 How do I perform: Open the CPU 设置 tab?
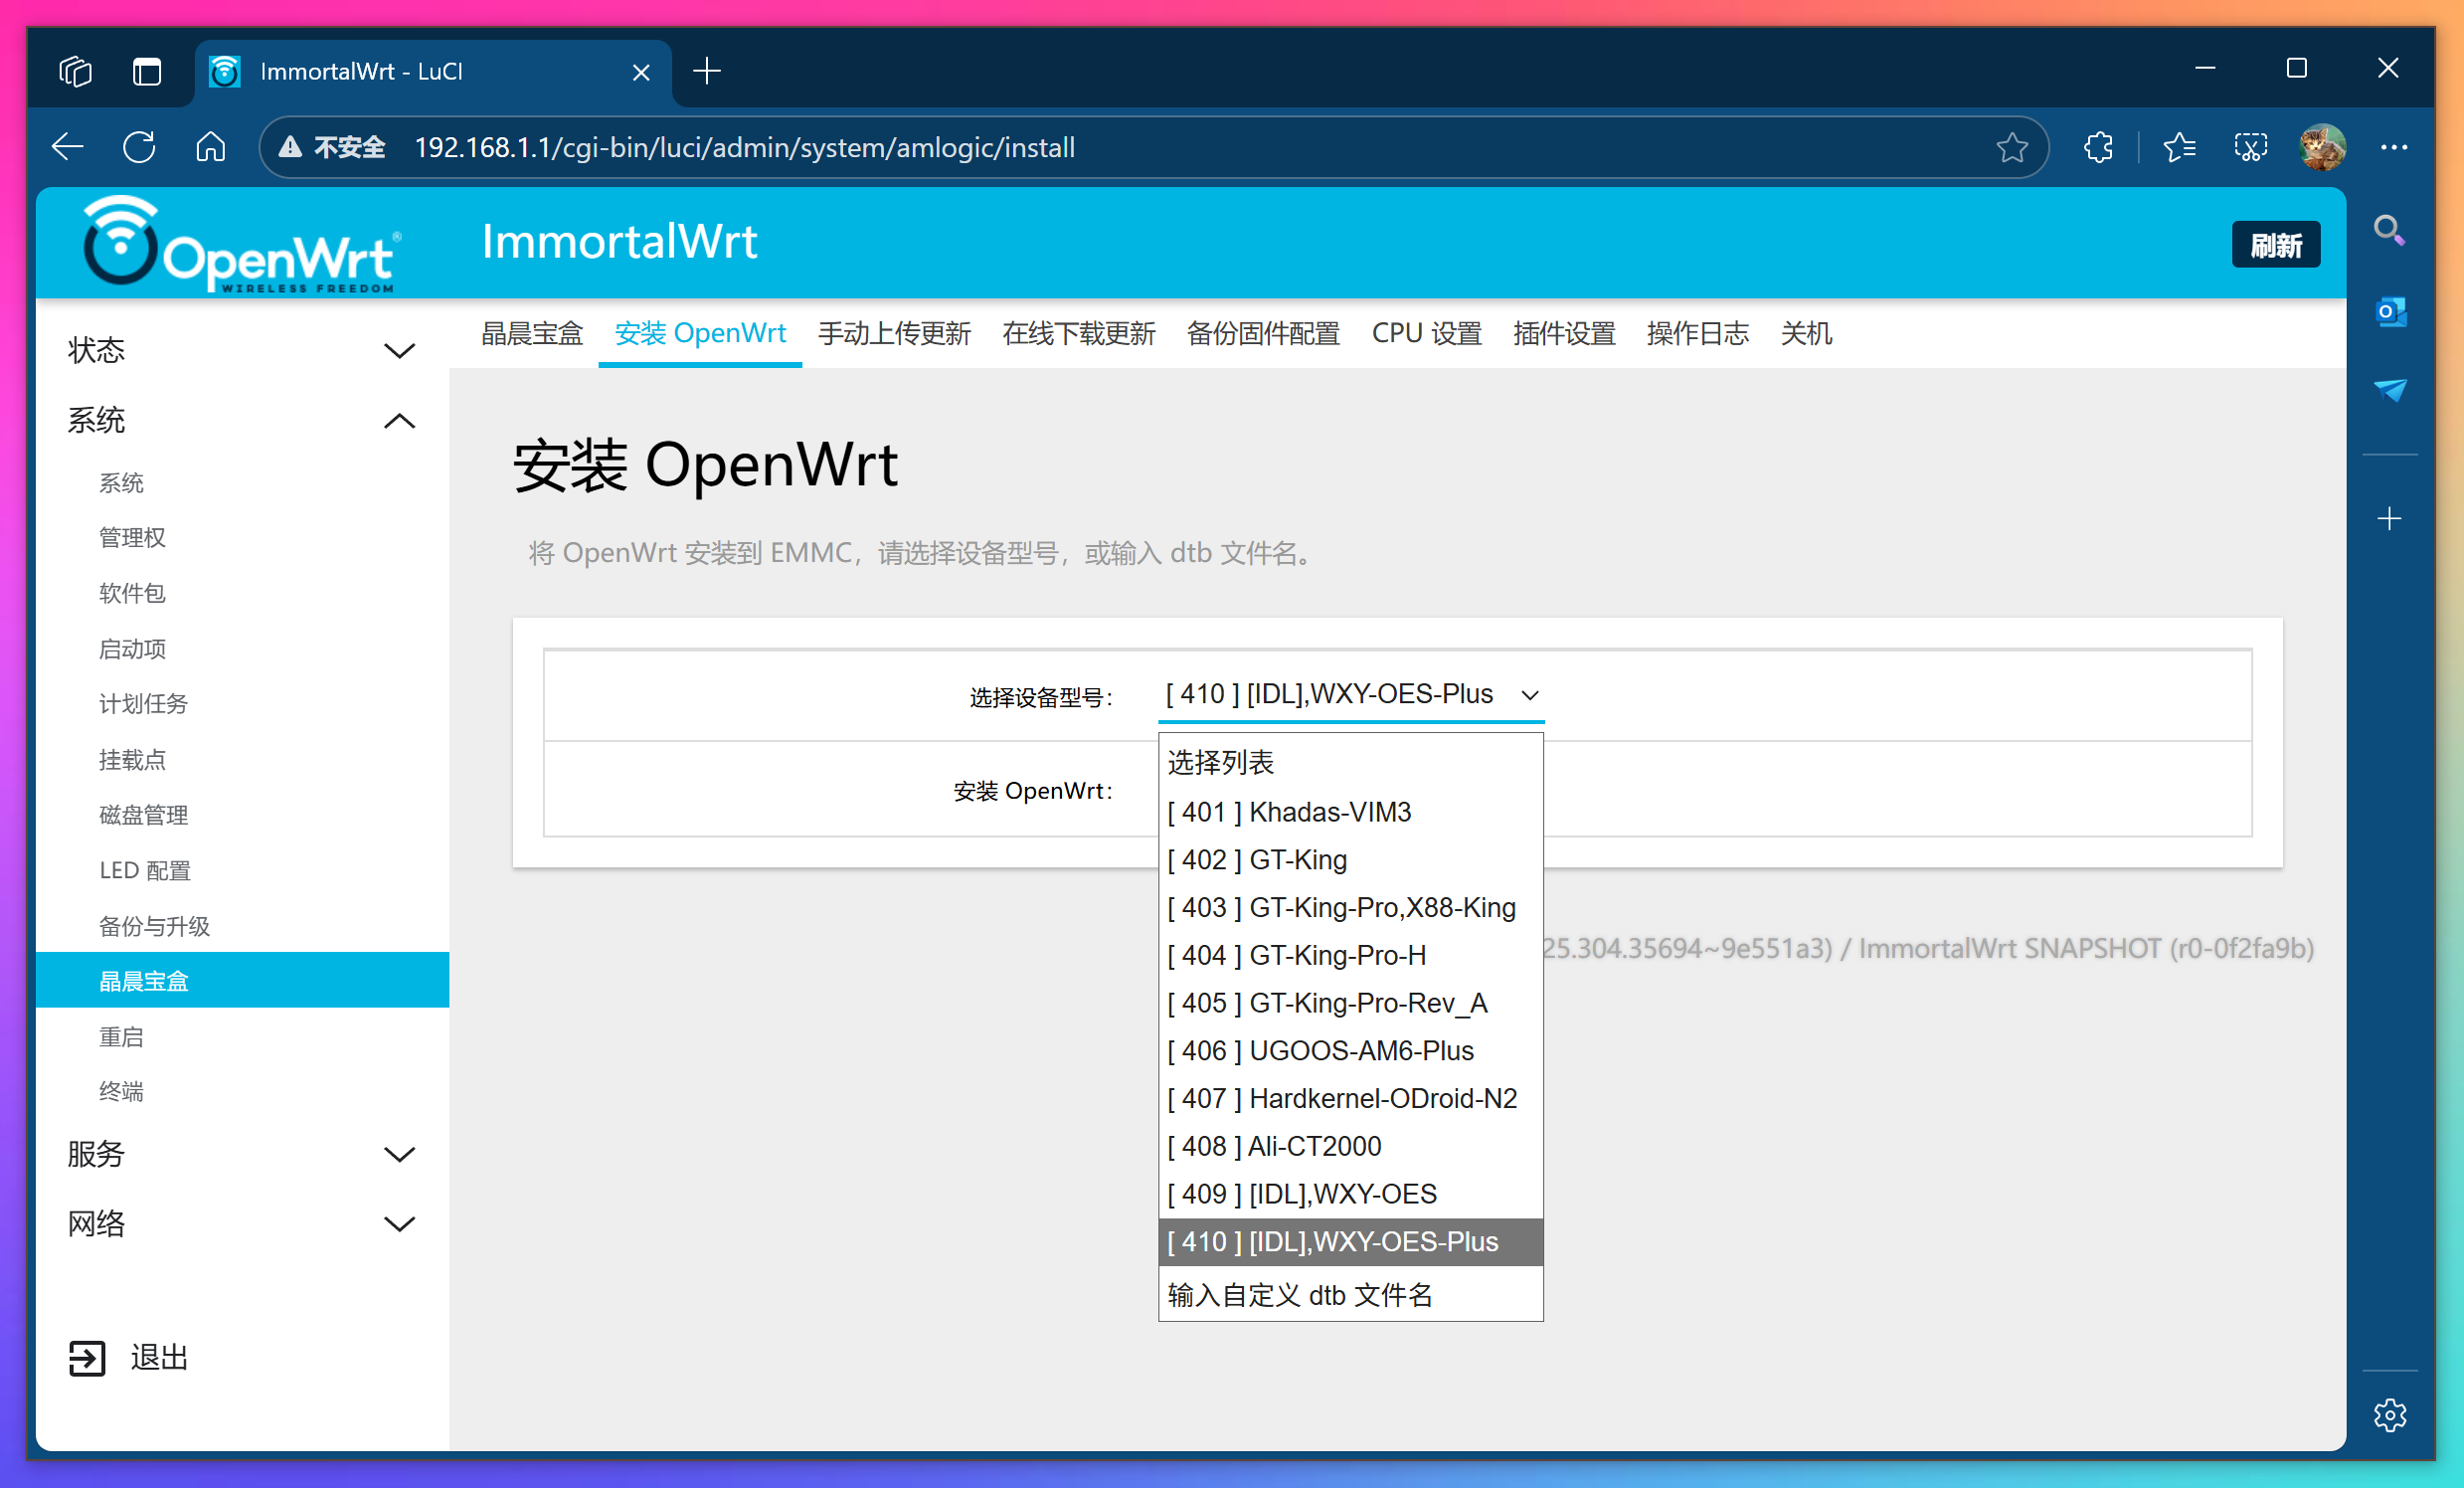point(1427,333)
